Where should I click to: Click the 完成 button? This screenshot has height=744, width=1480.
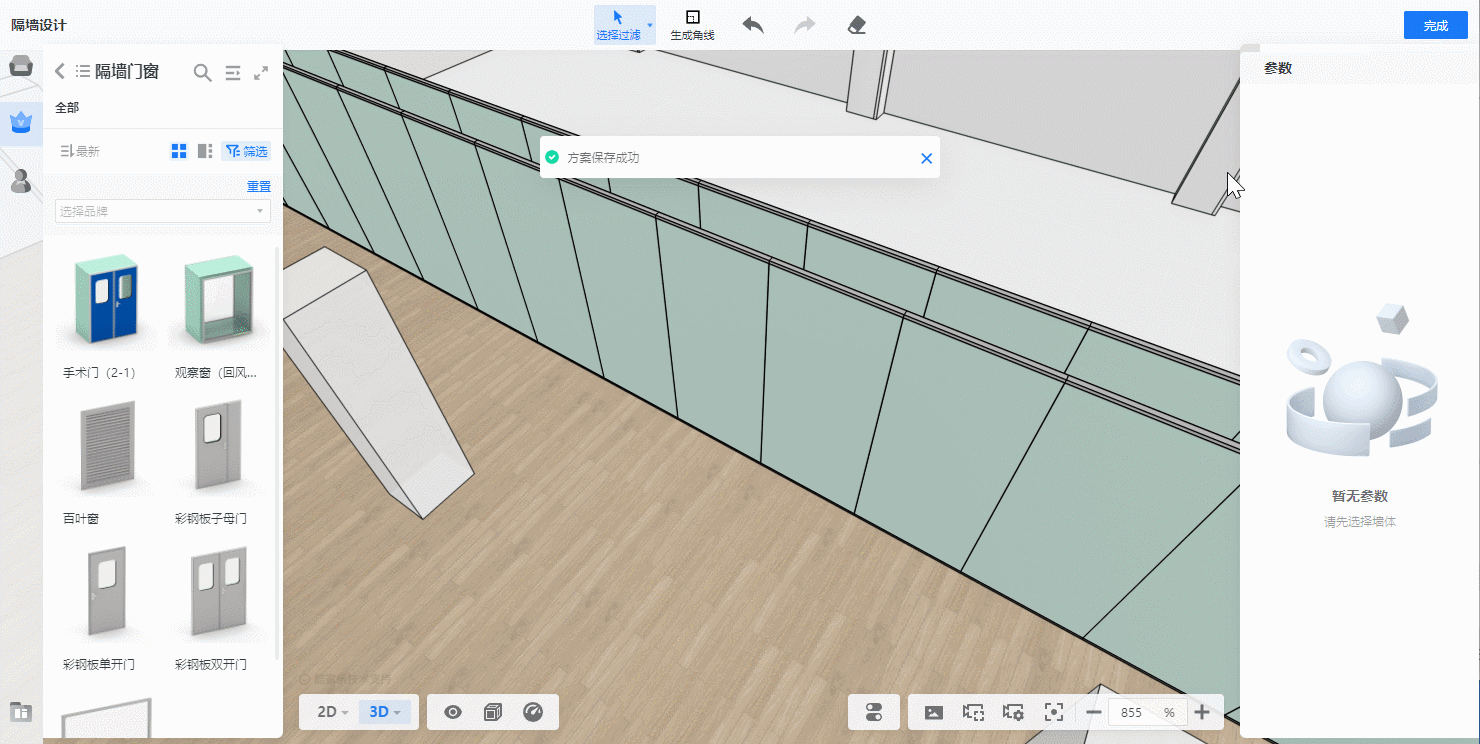click(x=1435, y=25)
